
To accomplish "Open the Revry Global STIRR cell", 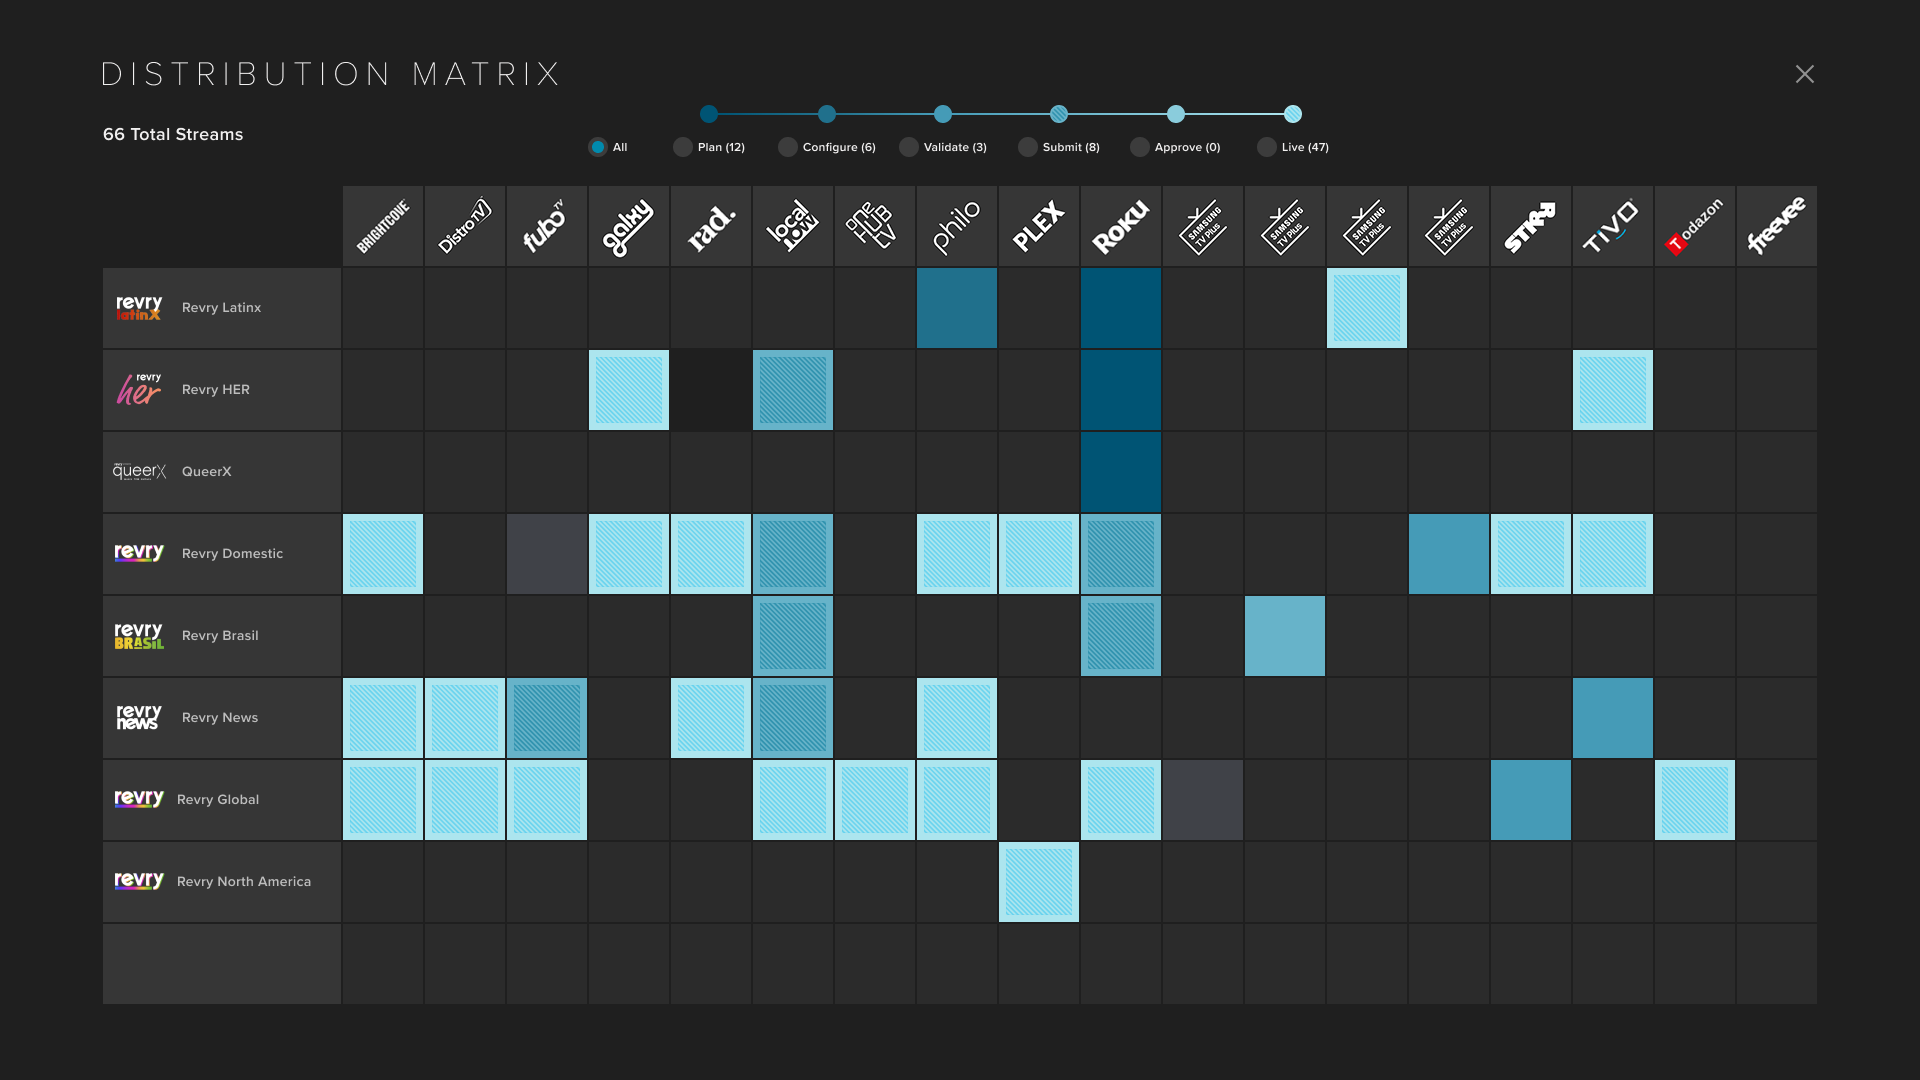I will point(1531,800).
